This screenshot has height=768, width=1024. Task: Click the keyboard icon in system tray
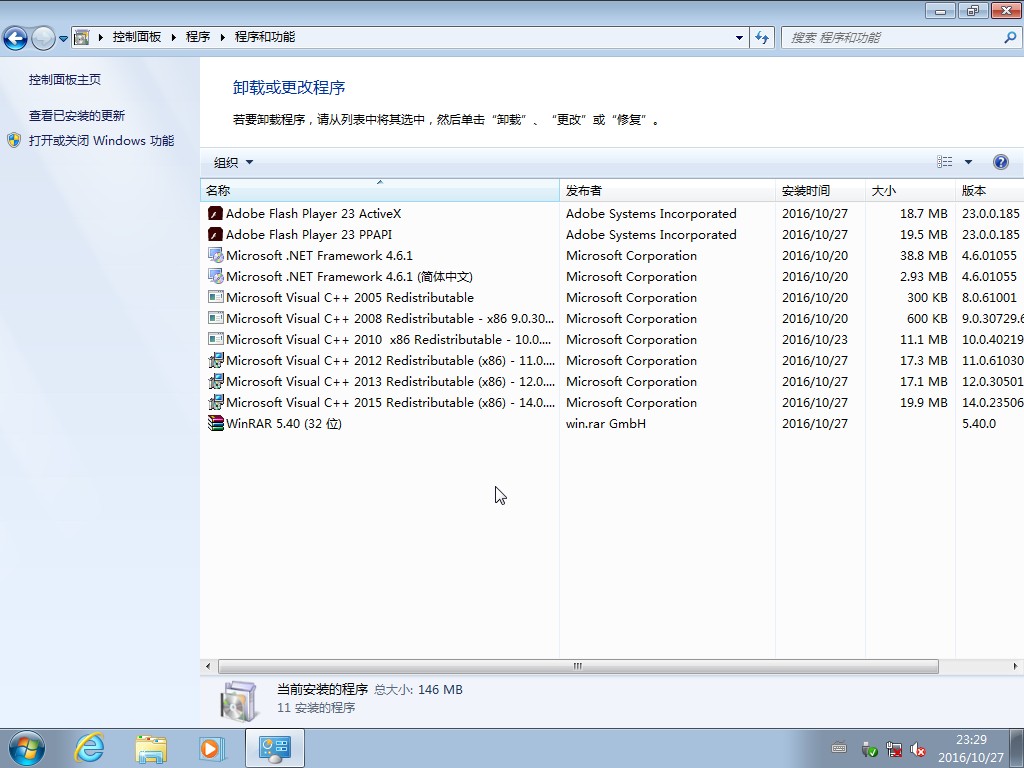[839, 748]
